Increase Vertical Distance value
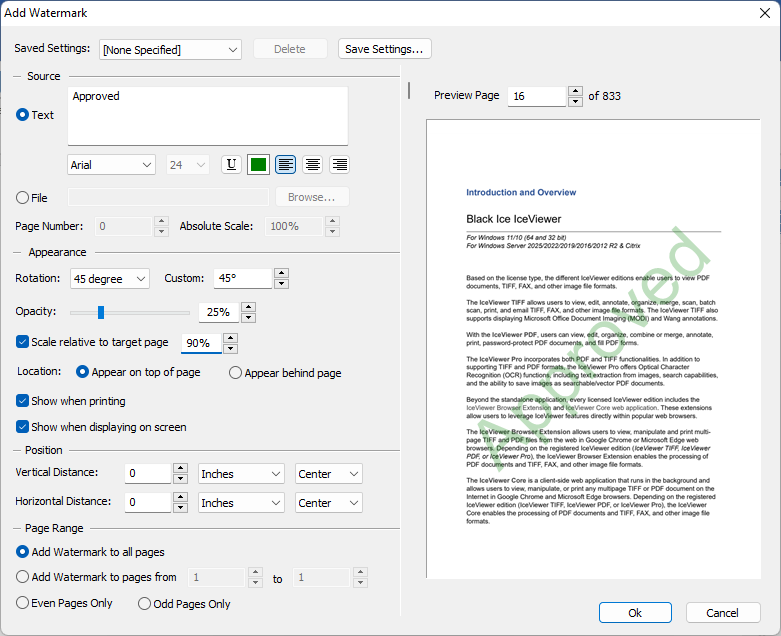781x636 pixels. coord(180,468)
